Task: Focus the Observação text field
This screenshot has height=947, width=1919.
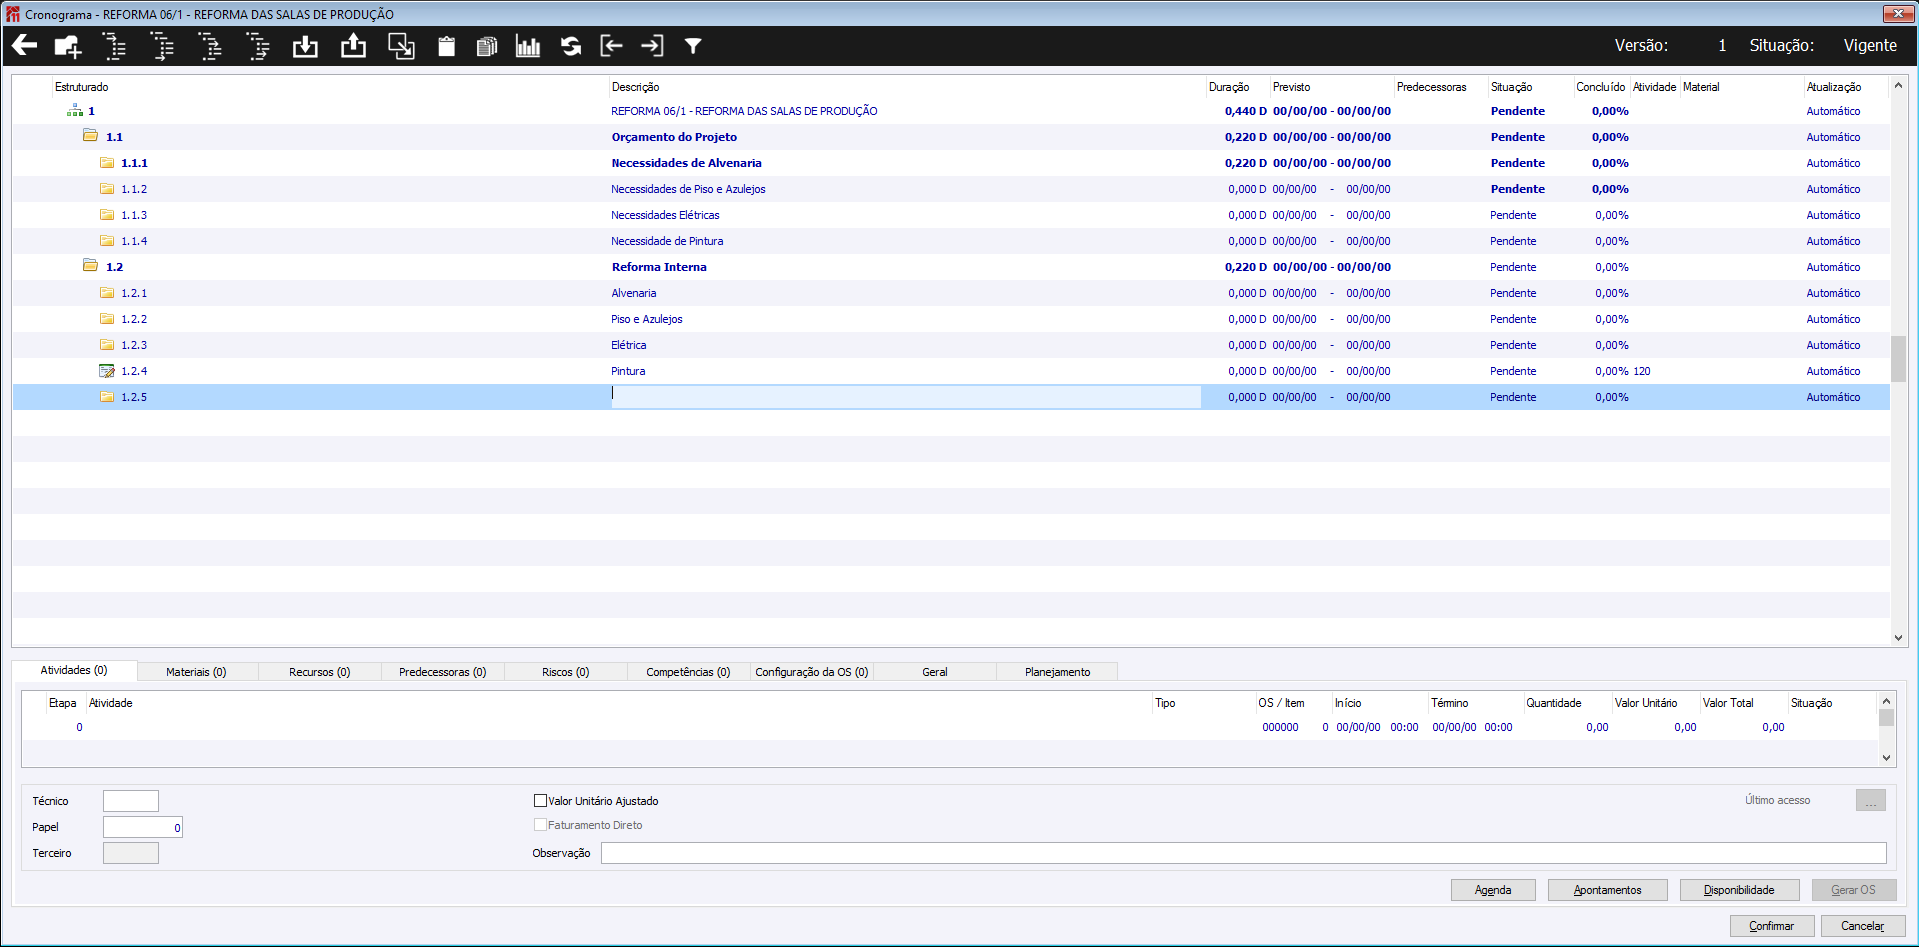Action: click(1244, 853)
